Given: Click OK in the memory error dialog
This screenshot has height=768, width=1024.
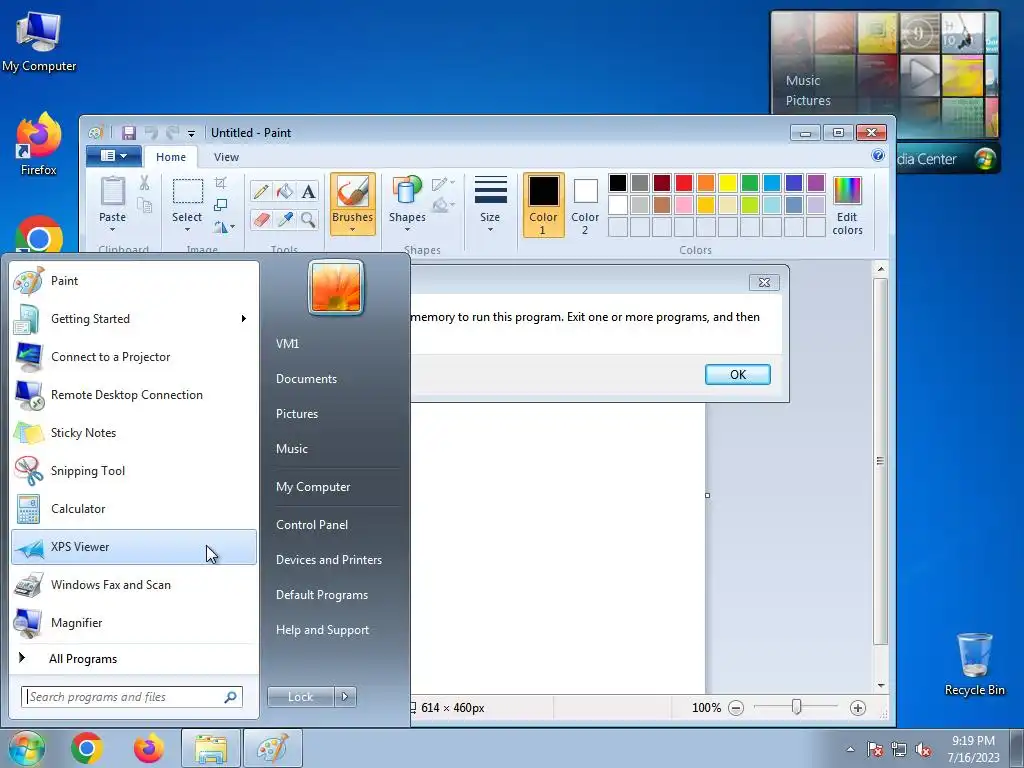Looking at the screenshot, I should pyautogui.click(x=738, y=375).
